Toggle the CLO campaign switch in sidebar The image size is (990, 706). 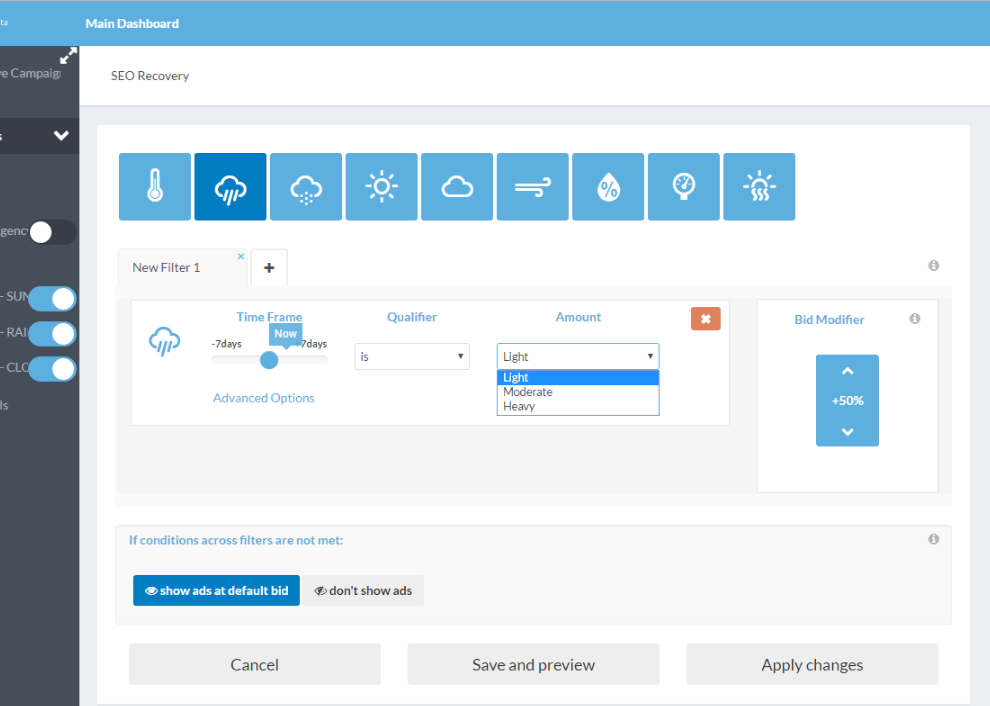tap(52, 368)
